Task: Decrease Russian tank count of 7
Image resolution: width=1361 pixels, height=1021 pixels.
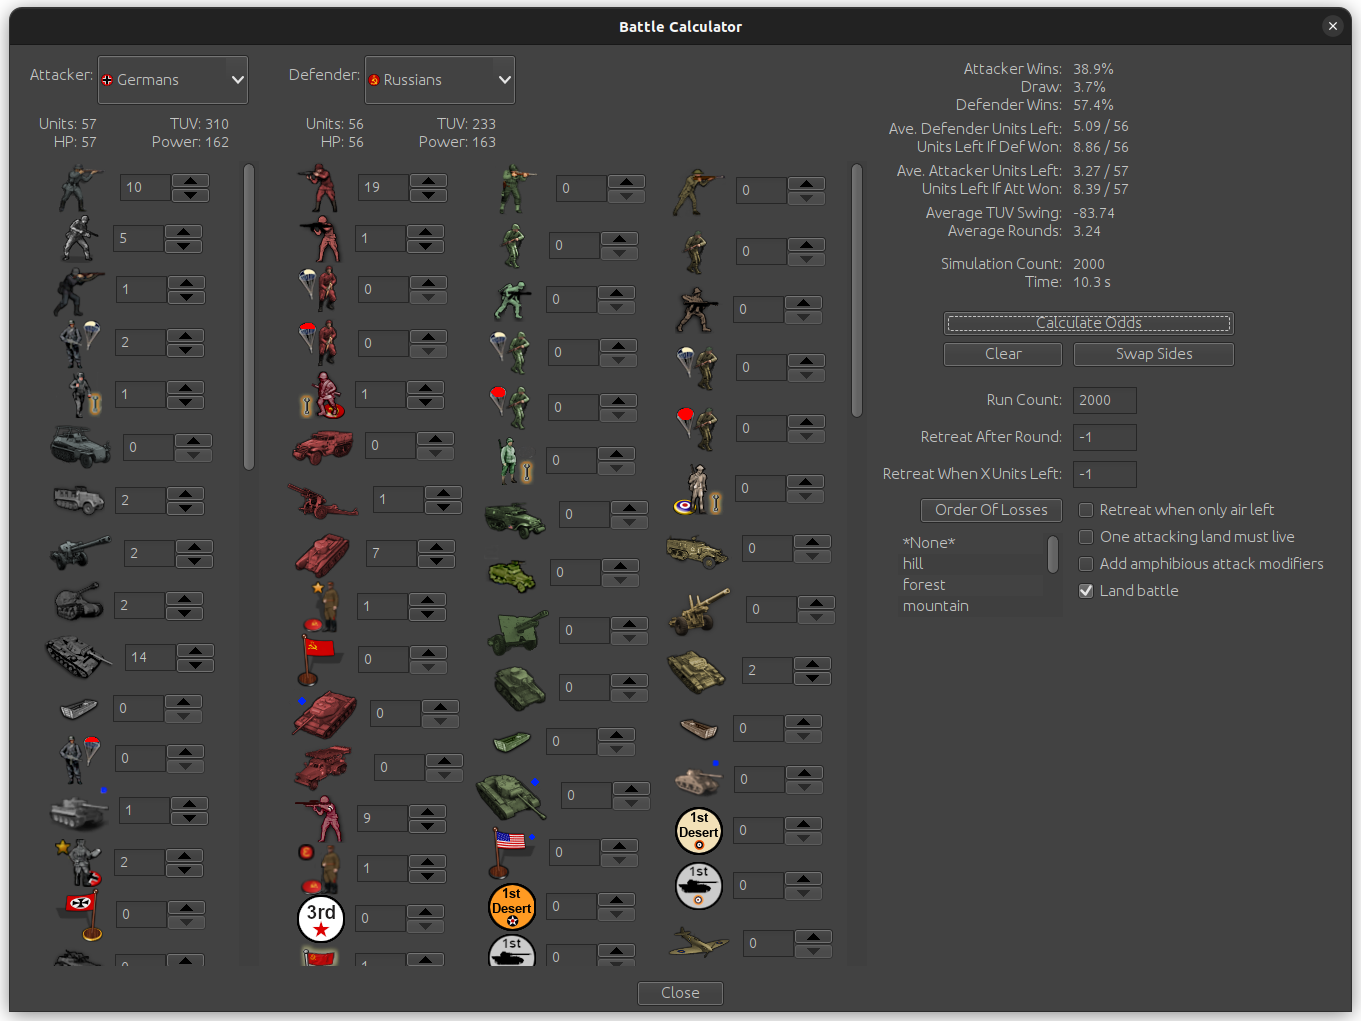Action: pos(436,561)
